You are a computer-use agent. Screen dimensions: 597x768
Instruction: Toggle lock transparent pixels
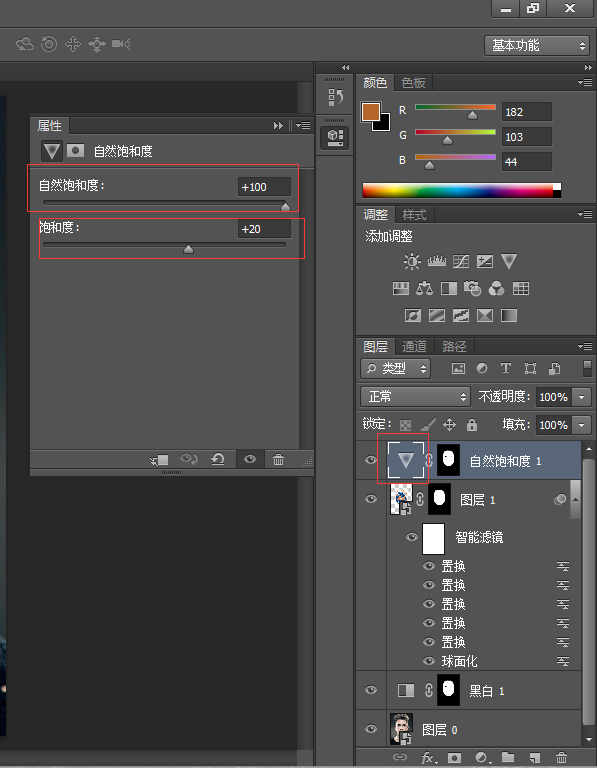406,425
